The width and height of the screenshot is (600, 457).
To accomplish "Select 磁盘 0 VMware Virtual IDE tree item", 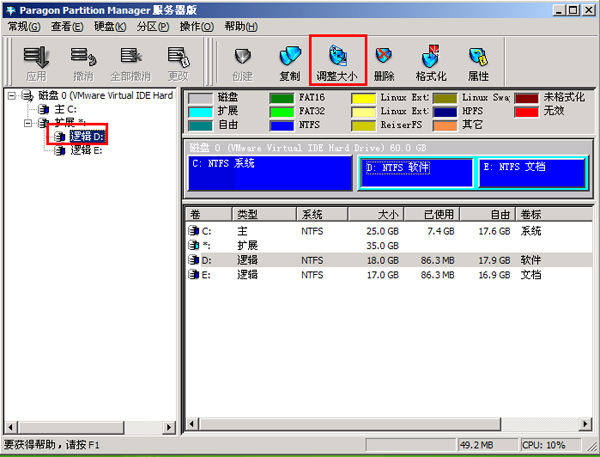I will 106,95.
